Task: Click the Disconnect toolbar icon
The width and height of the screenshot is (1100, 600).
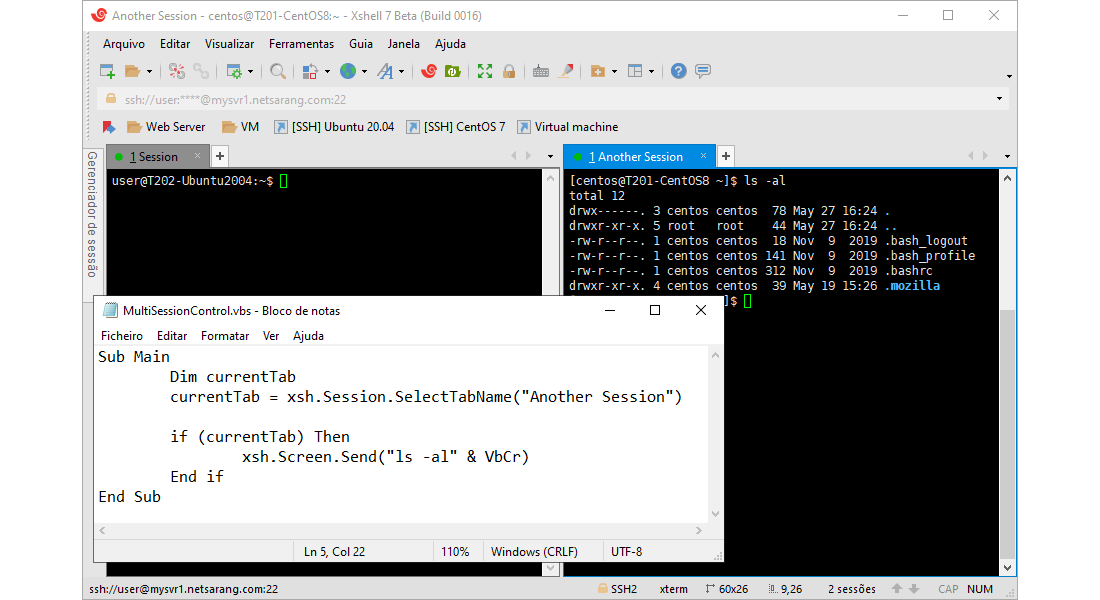Action: pos(177,71)
